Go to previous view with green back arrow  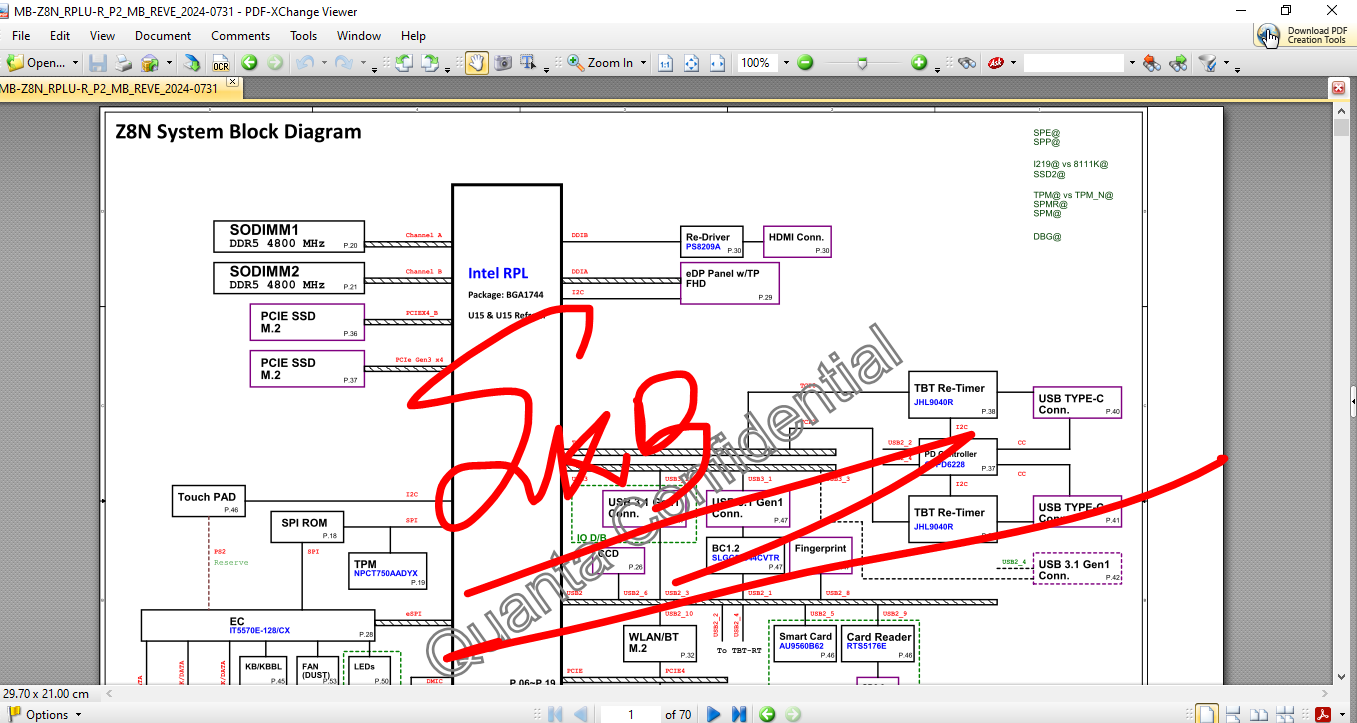pyautogui.click(x=249, y=63)
